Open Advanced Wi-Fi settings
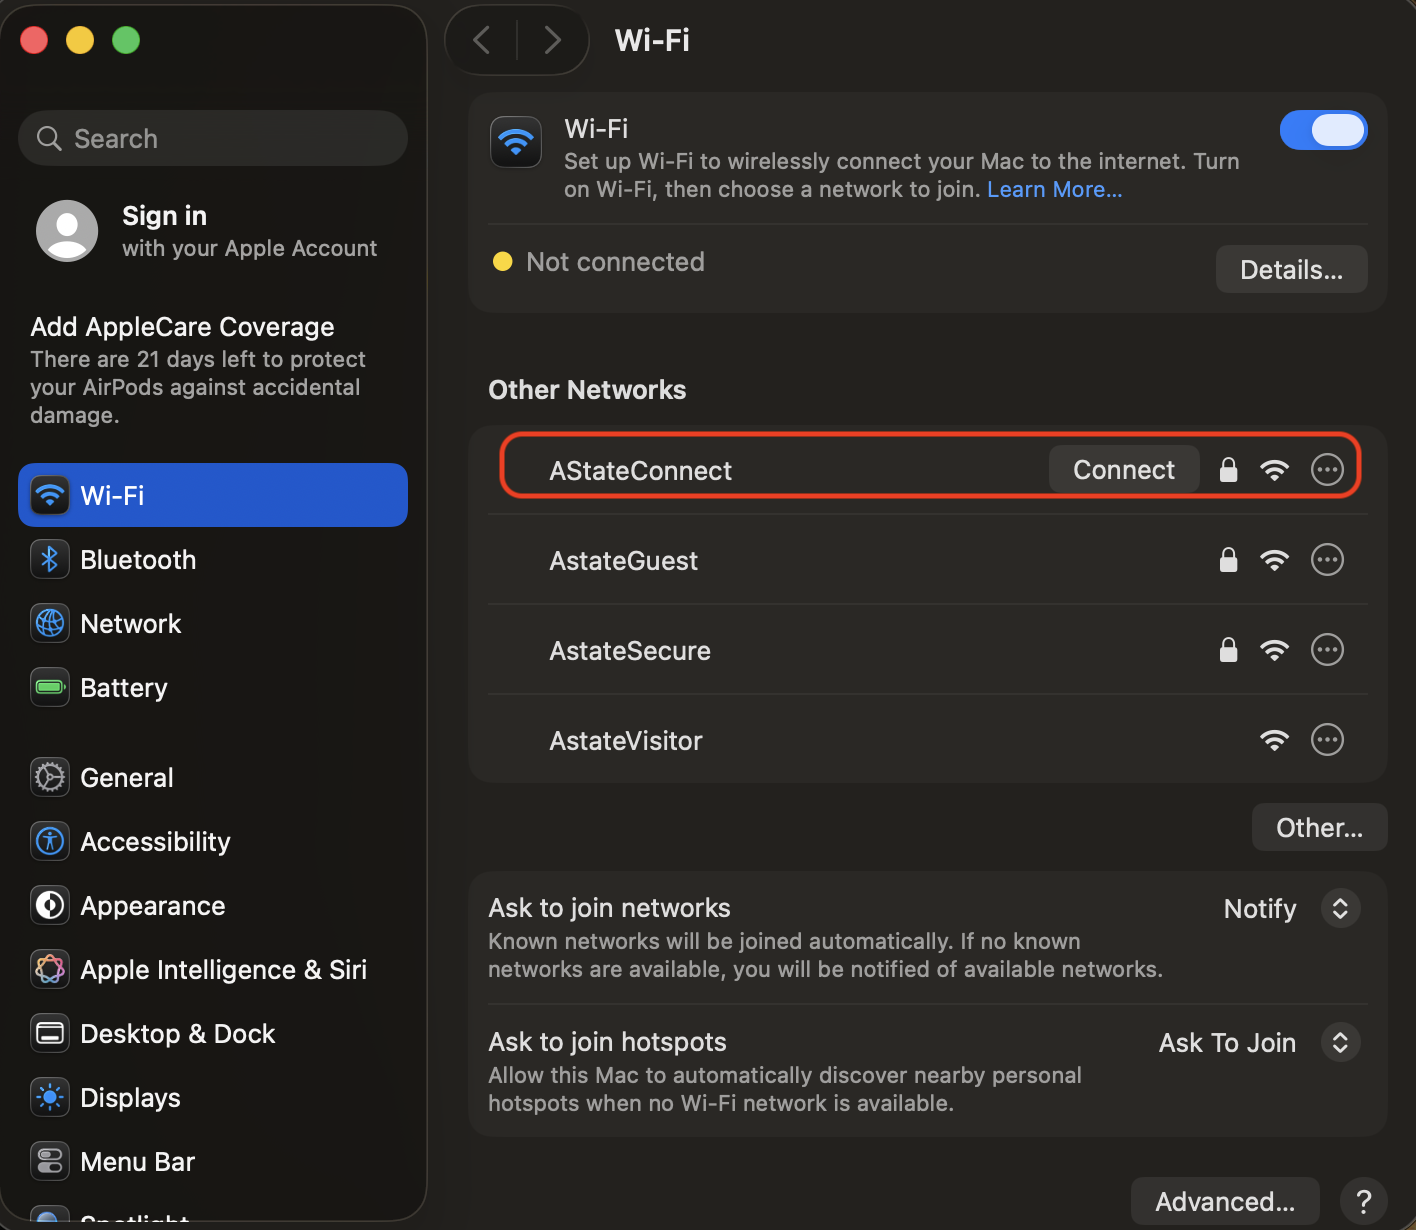The width and height of the screenshot is (1416, 1230). pos(1225,1201)
